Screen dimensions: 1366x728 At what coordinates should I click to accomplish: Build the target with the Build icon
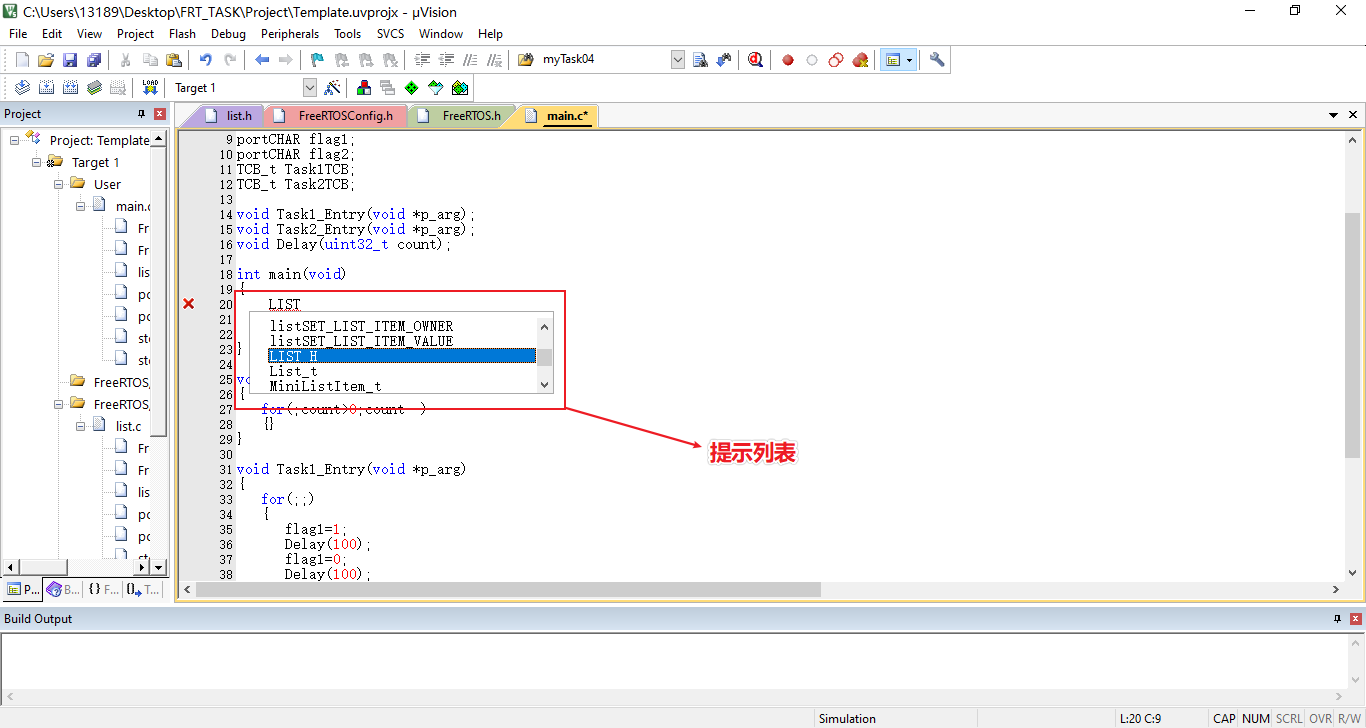[x=46, y=88]
